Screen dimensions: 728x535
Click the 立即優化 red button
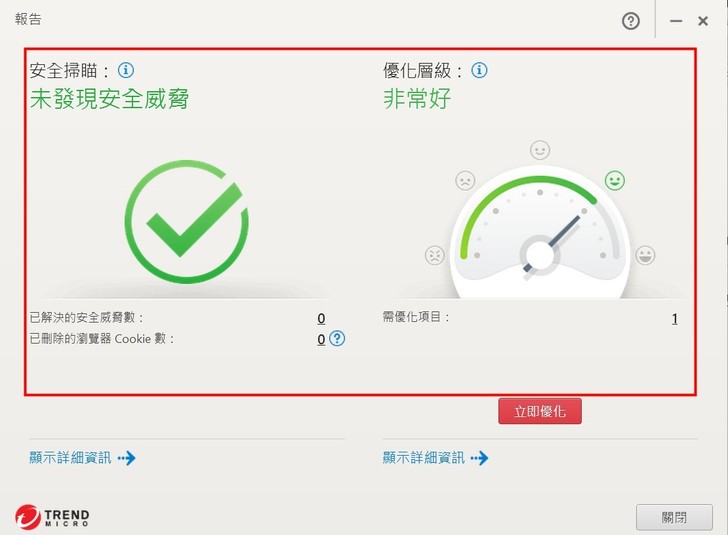(540, 411)
